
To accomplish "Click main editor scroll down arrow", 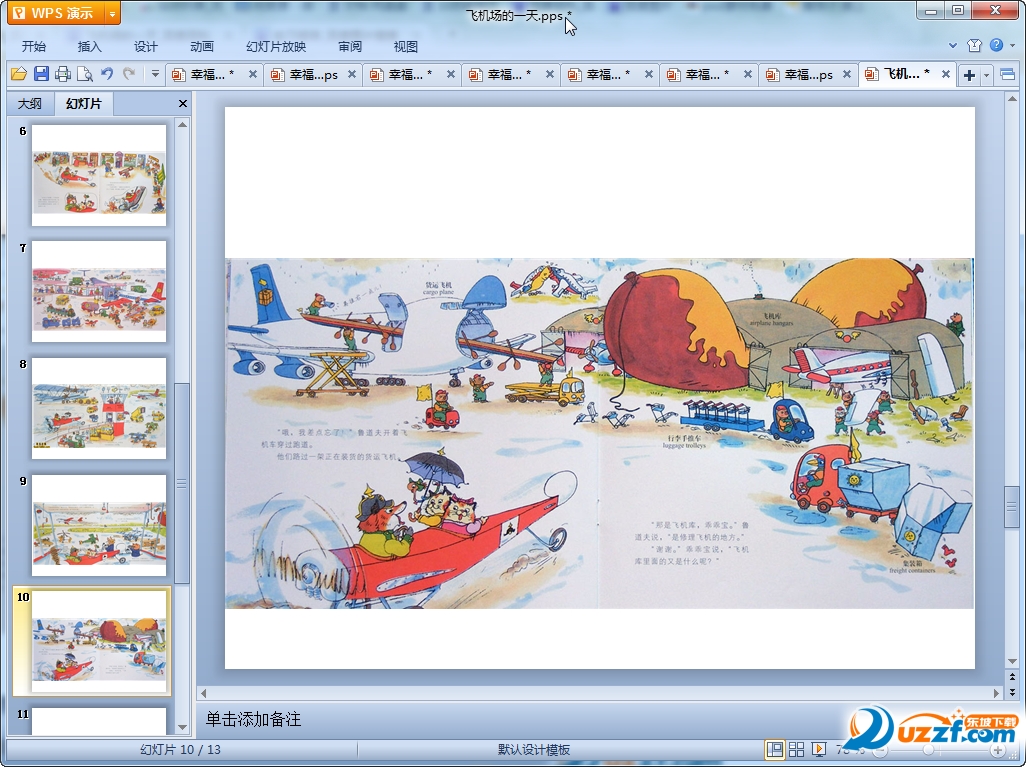I will pyautogui.click(x=1012, y=661).
